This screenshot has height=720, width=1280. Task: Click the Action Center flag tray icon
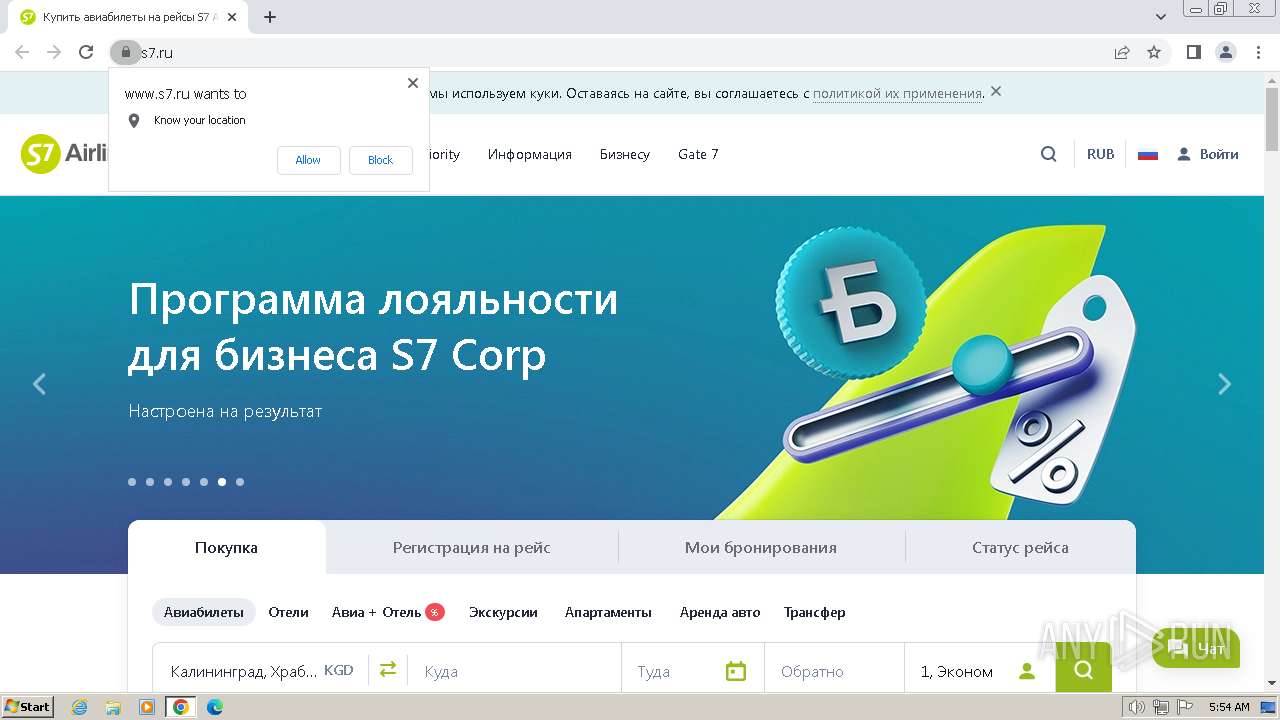pos(1183,707)
